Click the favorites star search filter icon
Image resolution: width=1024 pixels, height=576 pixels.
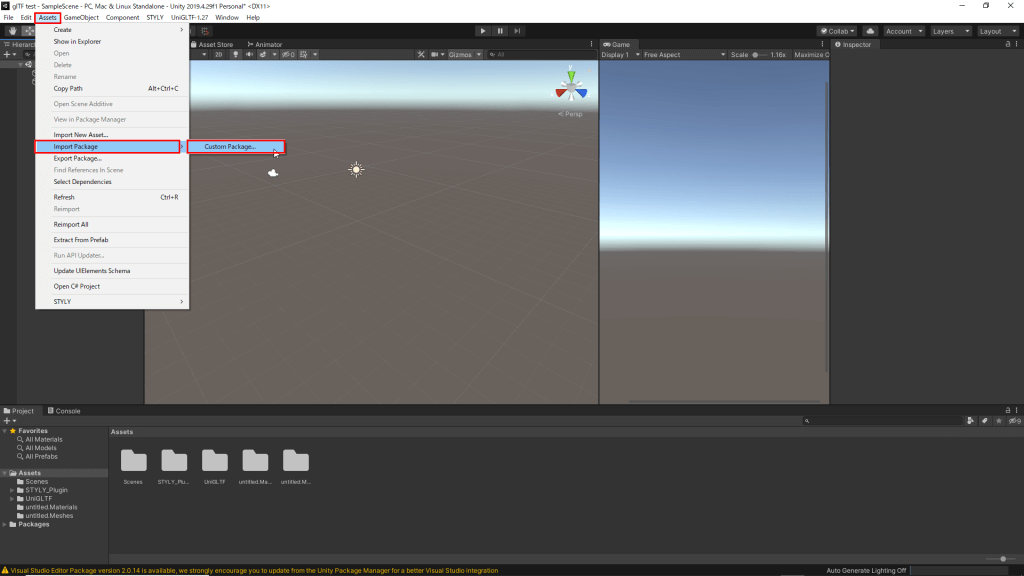point(1000,421)
